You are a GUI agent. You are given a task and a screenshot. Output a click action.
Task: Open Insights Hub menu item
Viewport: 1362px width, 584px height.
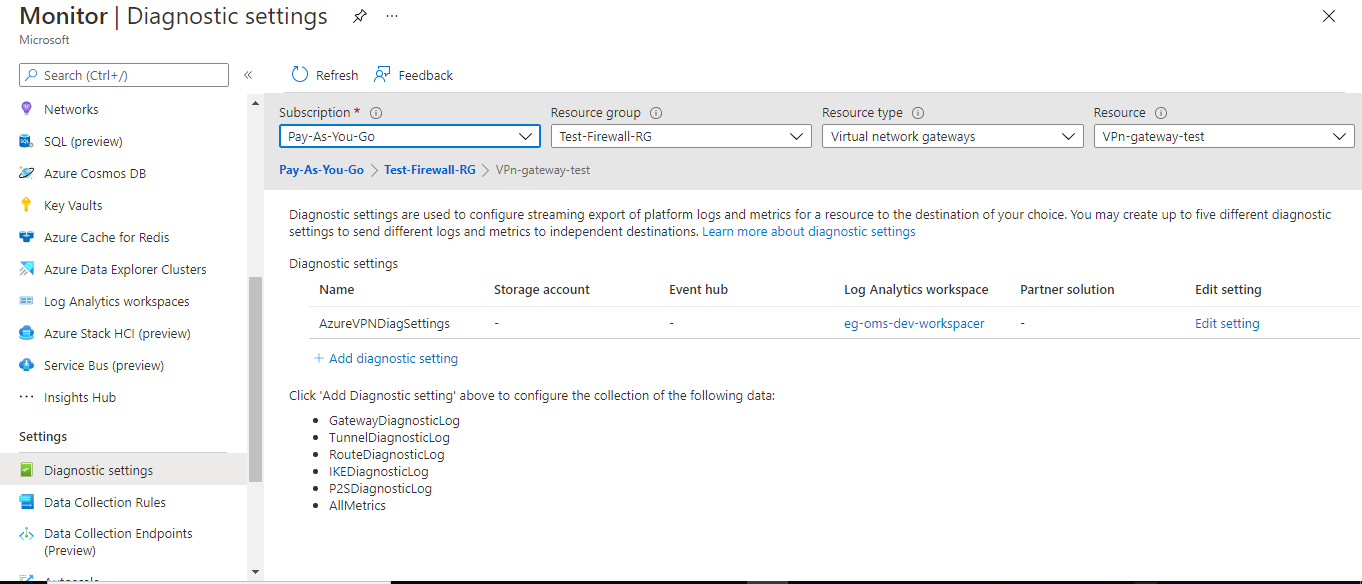point(80,397)
